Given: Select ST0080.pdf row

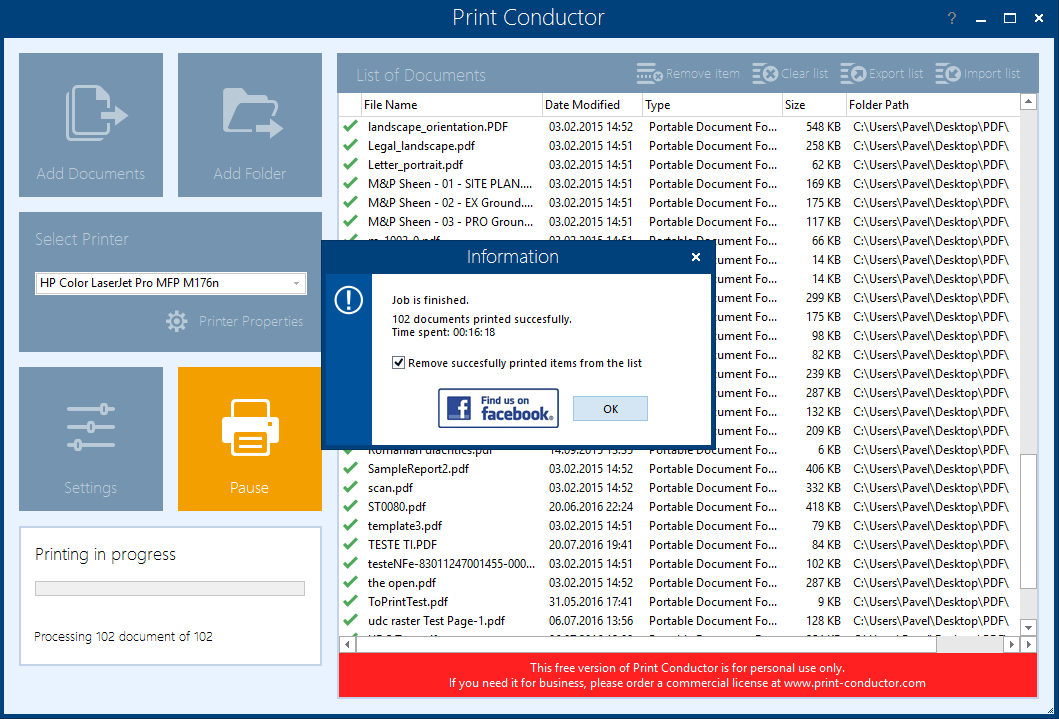Looking at the screenshot, I should (678, 506).
